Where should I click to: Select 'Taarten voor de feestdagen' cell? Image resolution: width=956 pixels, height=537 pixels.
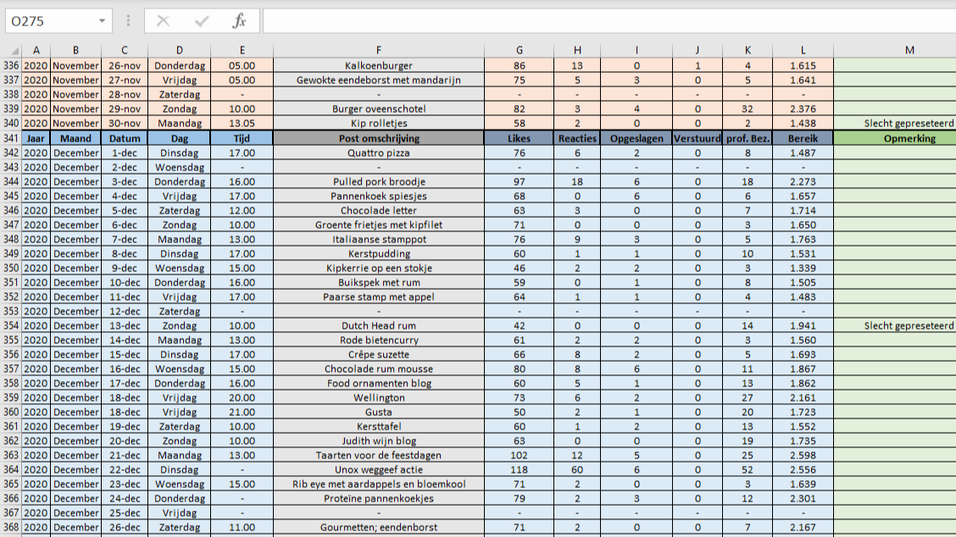[379, 455]
